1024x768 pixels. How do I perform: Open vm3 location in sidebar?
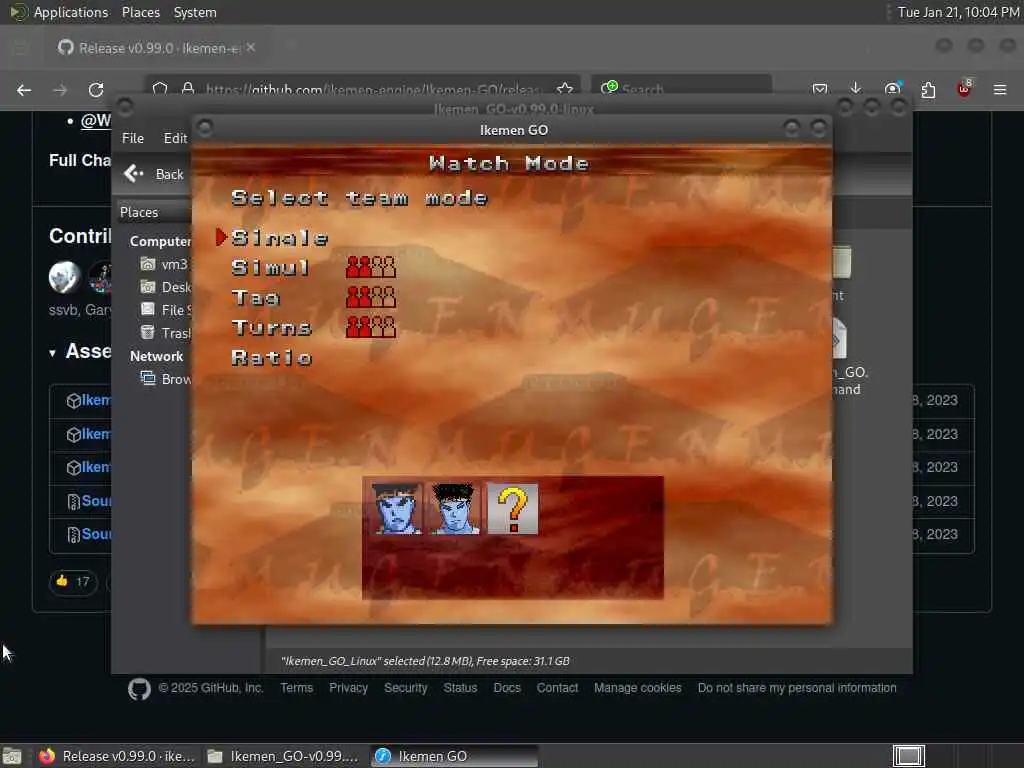coord(165,264)
